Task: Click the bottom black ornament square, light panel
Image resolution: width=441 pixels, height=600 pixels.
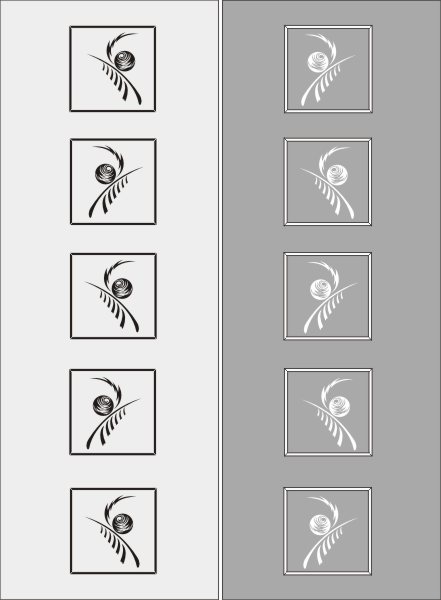Action: (x=113, y=531)
